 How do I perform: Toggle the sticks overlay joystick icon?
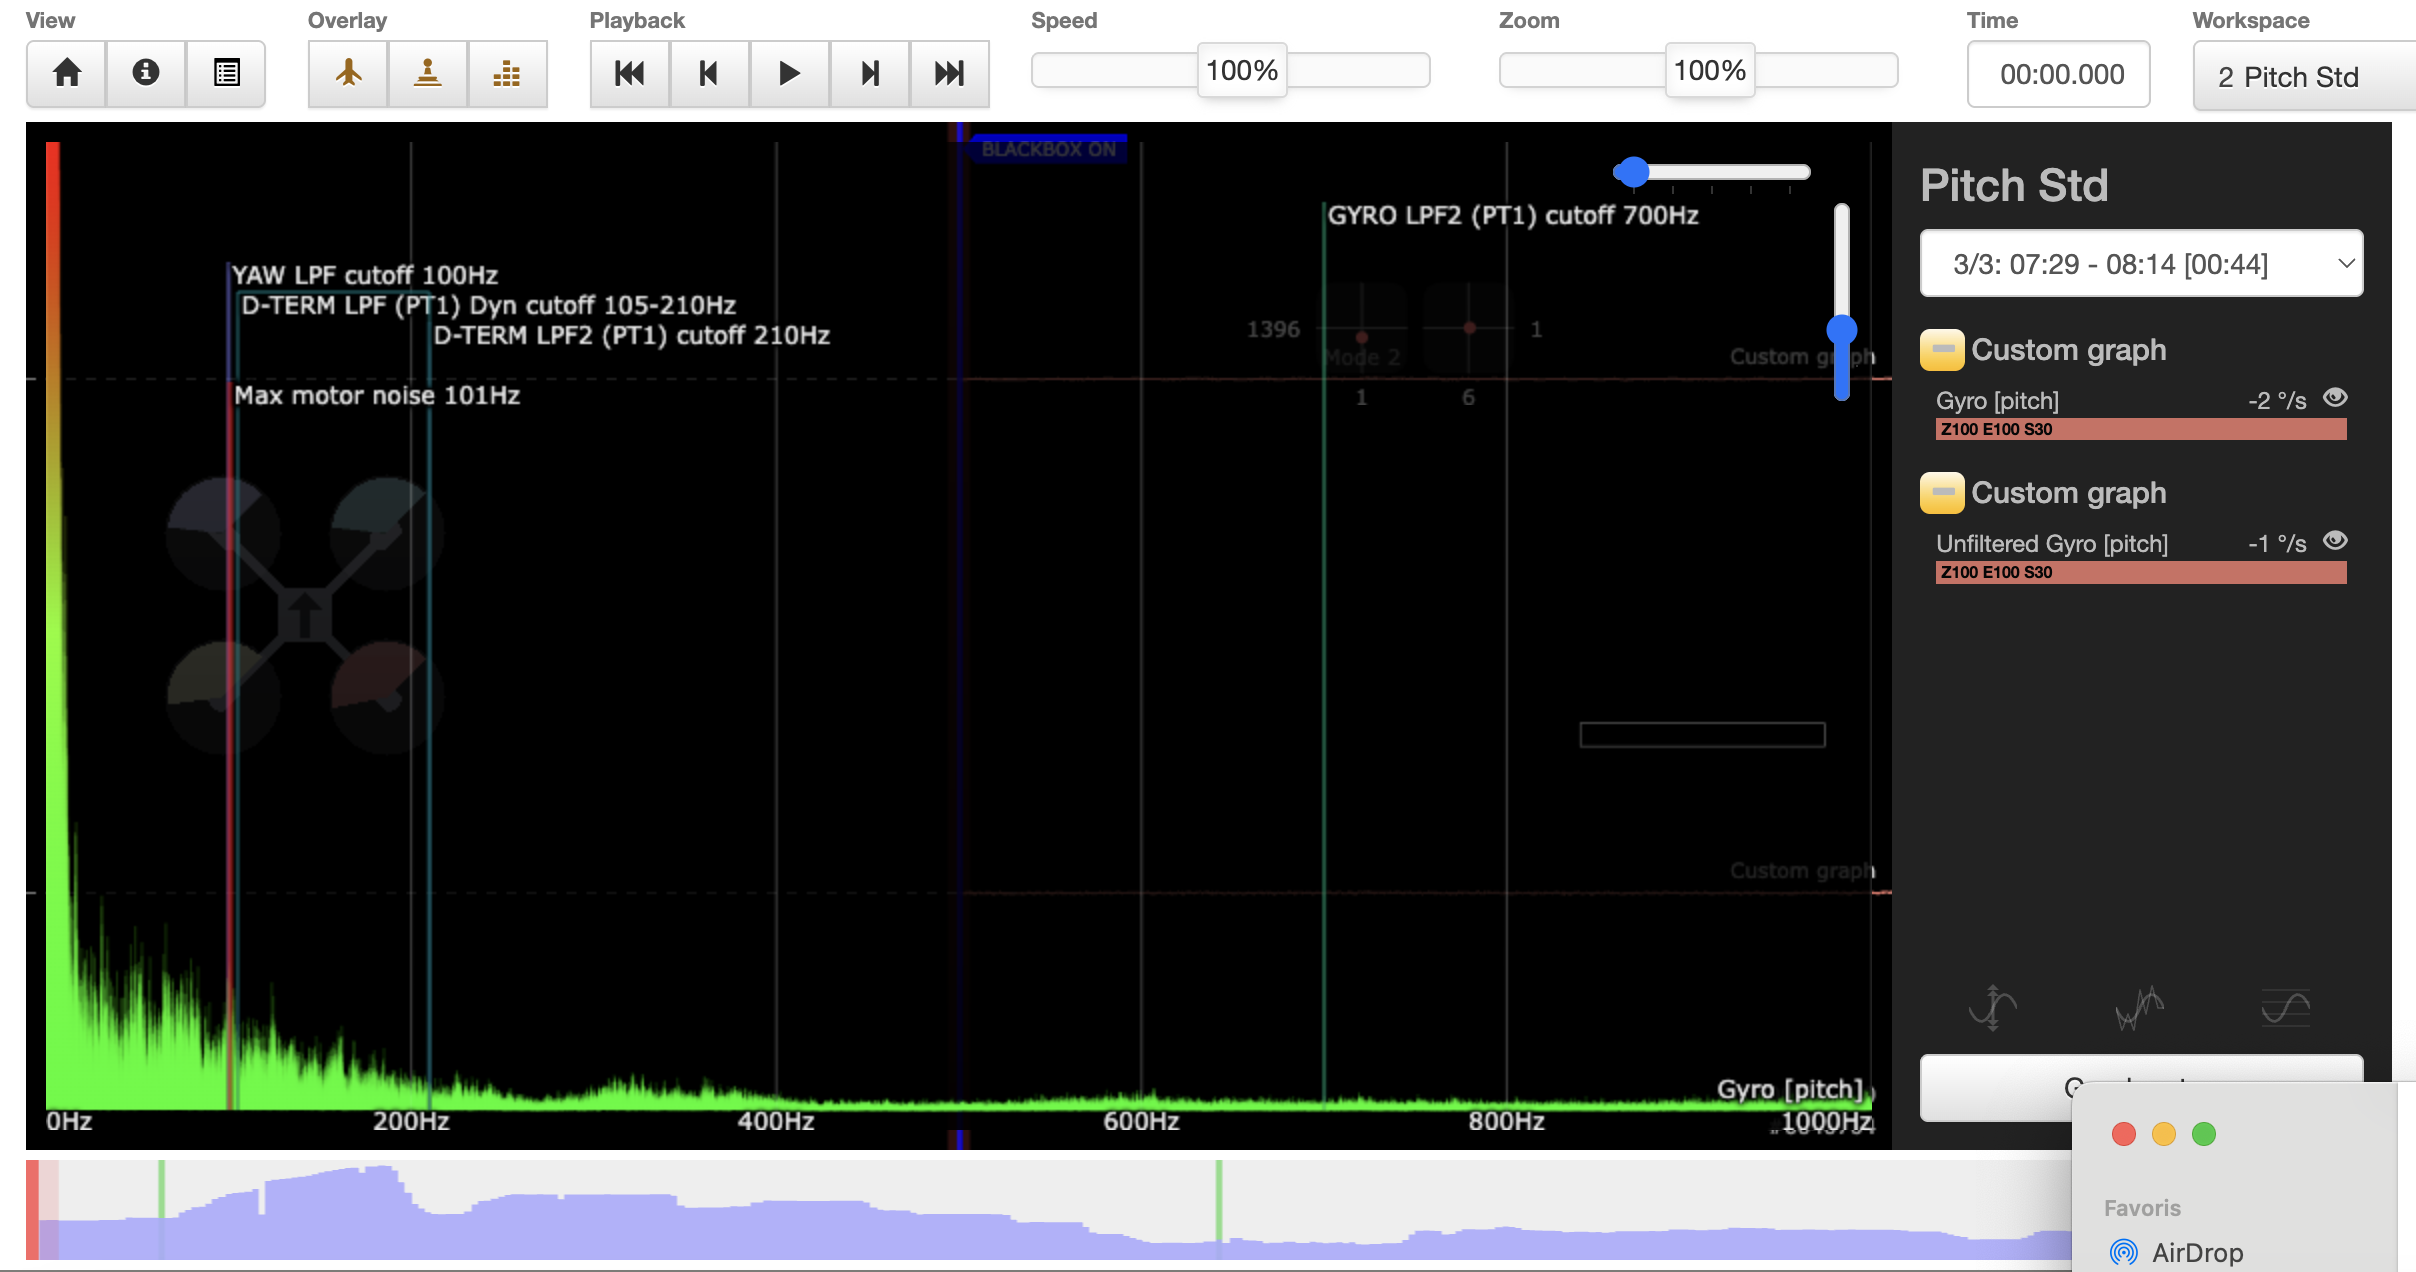pyautogui.click(x=428, y=73)
